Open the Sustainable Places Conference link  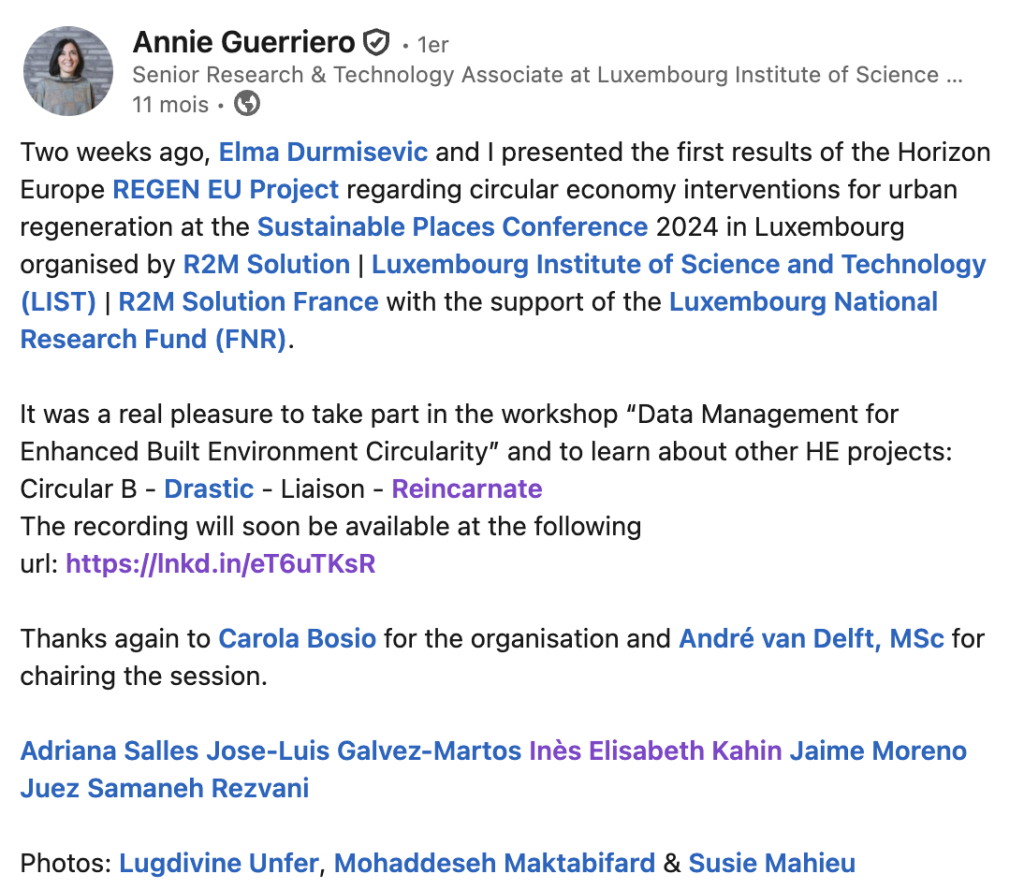click(452, 227)
